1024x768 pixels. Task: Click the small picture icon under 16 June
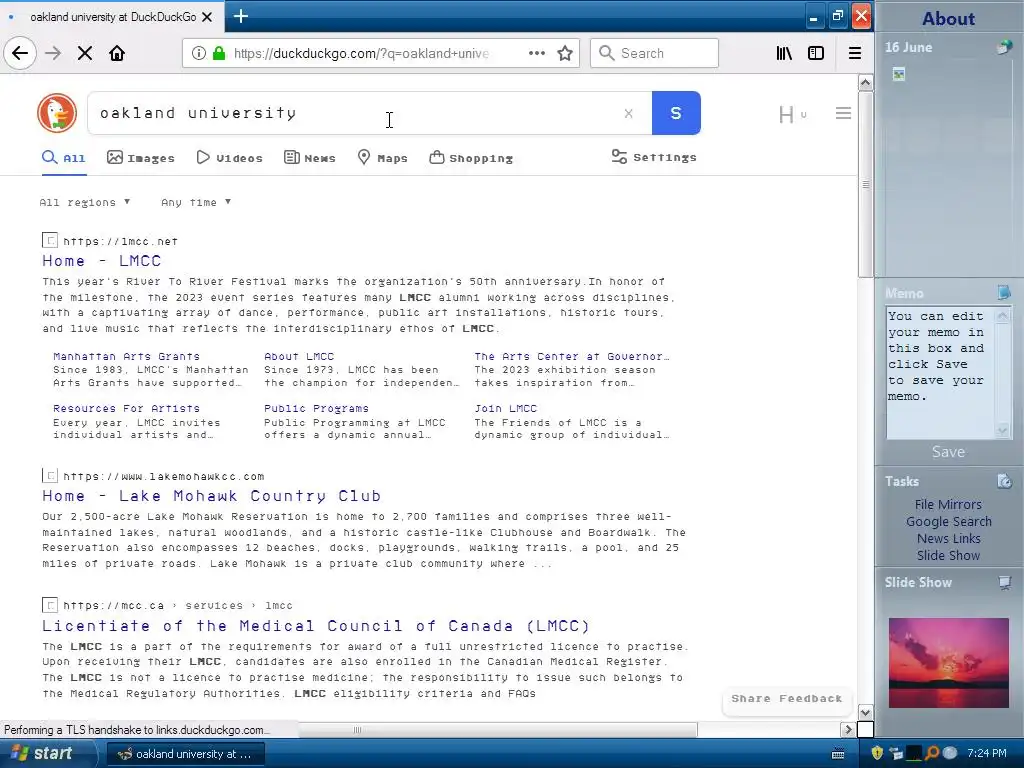click(899, 74)
